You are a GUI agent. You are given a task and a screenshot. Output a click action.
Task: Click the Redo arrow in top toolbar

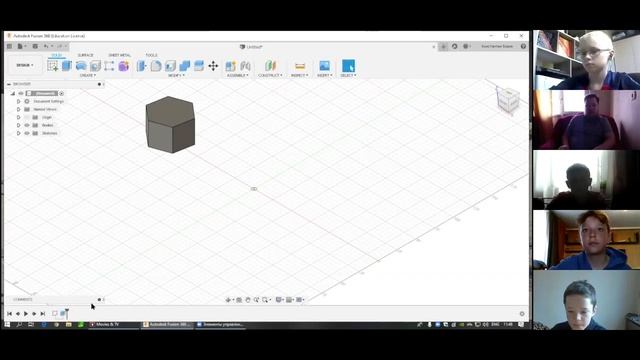(x=60, y=47)
